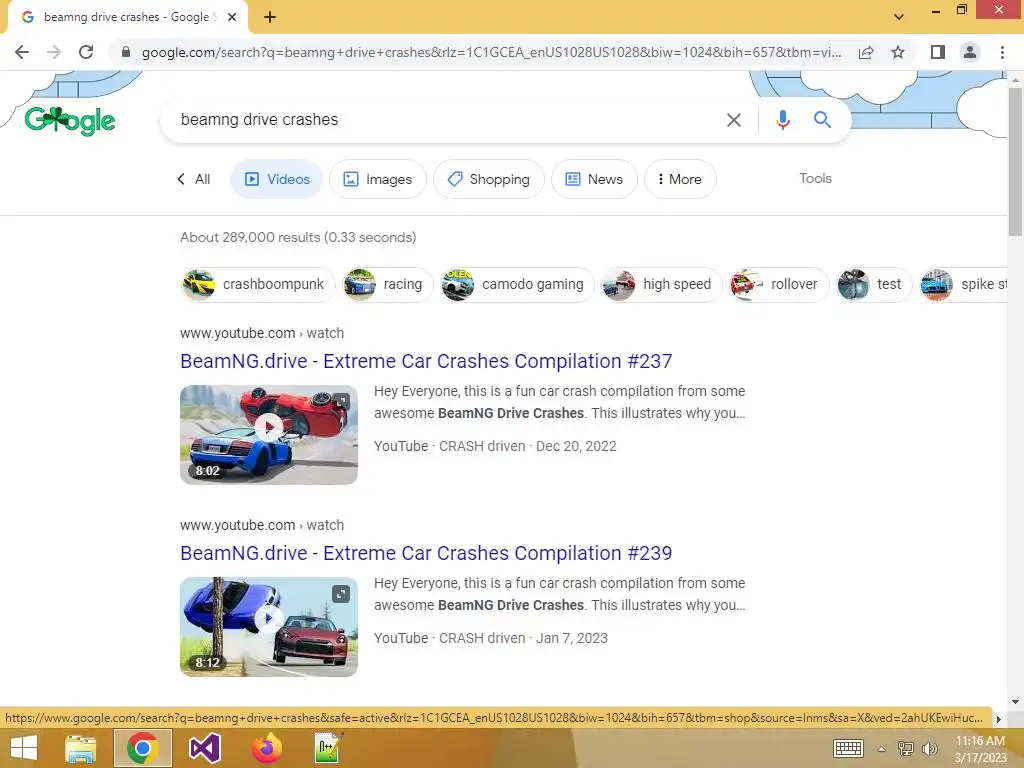This screenshot has height=768, width=1024.
Task: Open Extreme Car Crashes Compilation #237 link
Action: coord(426,361)
